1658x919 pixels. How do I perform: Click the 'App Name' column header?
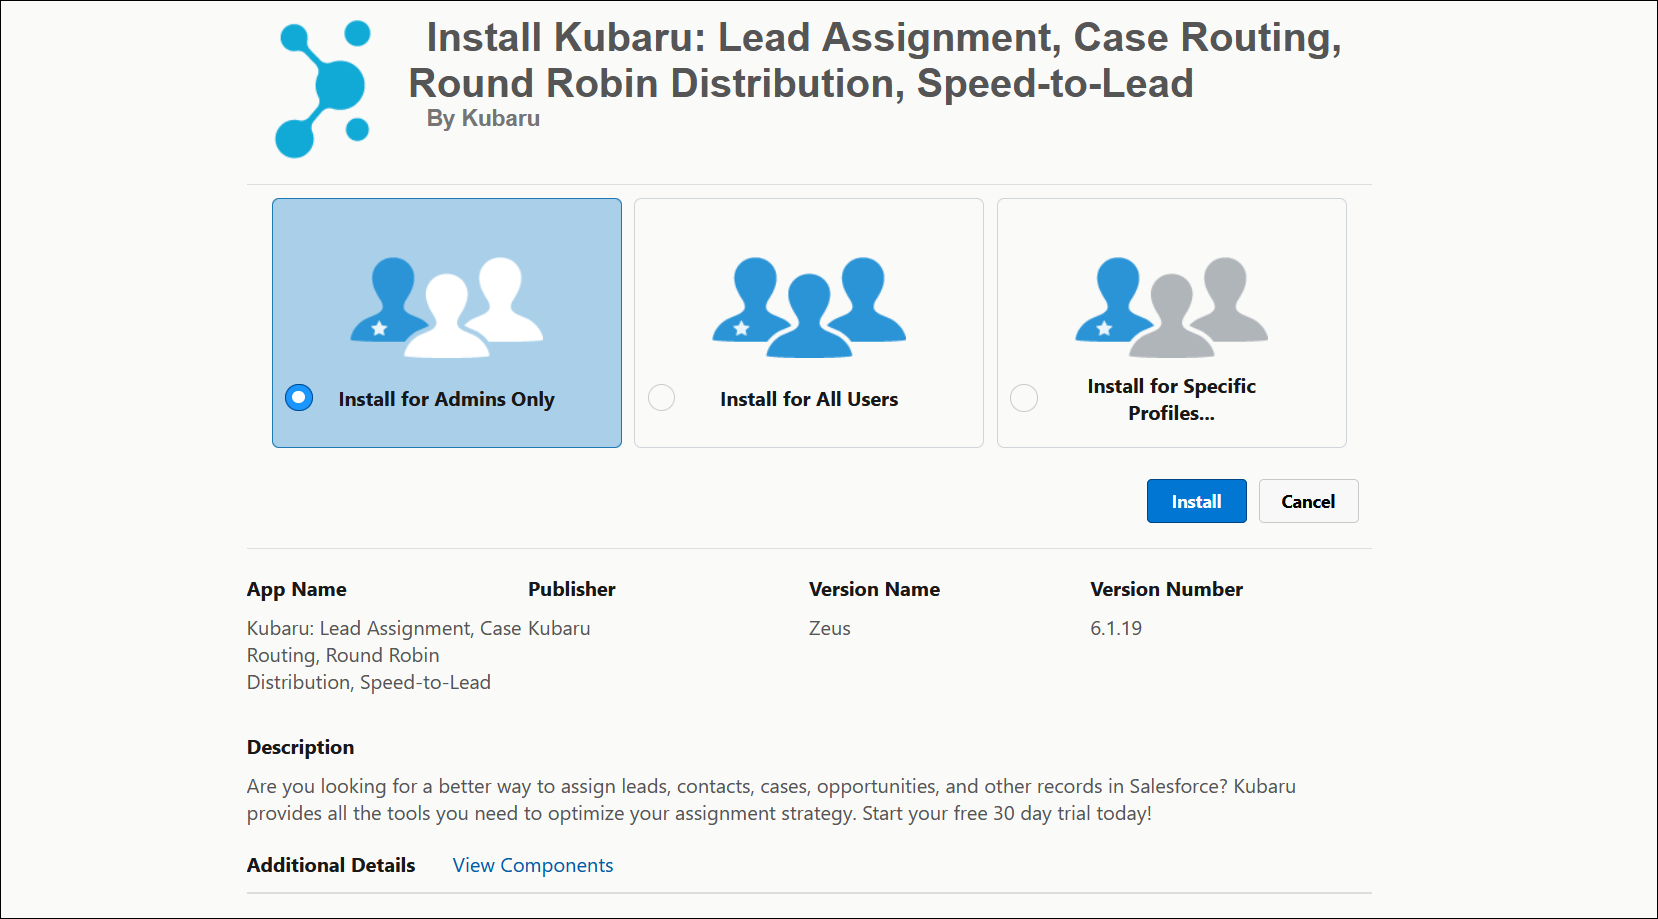tap(297, 589)
